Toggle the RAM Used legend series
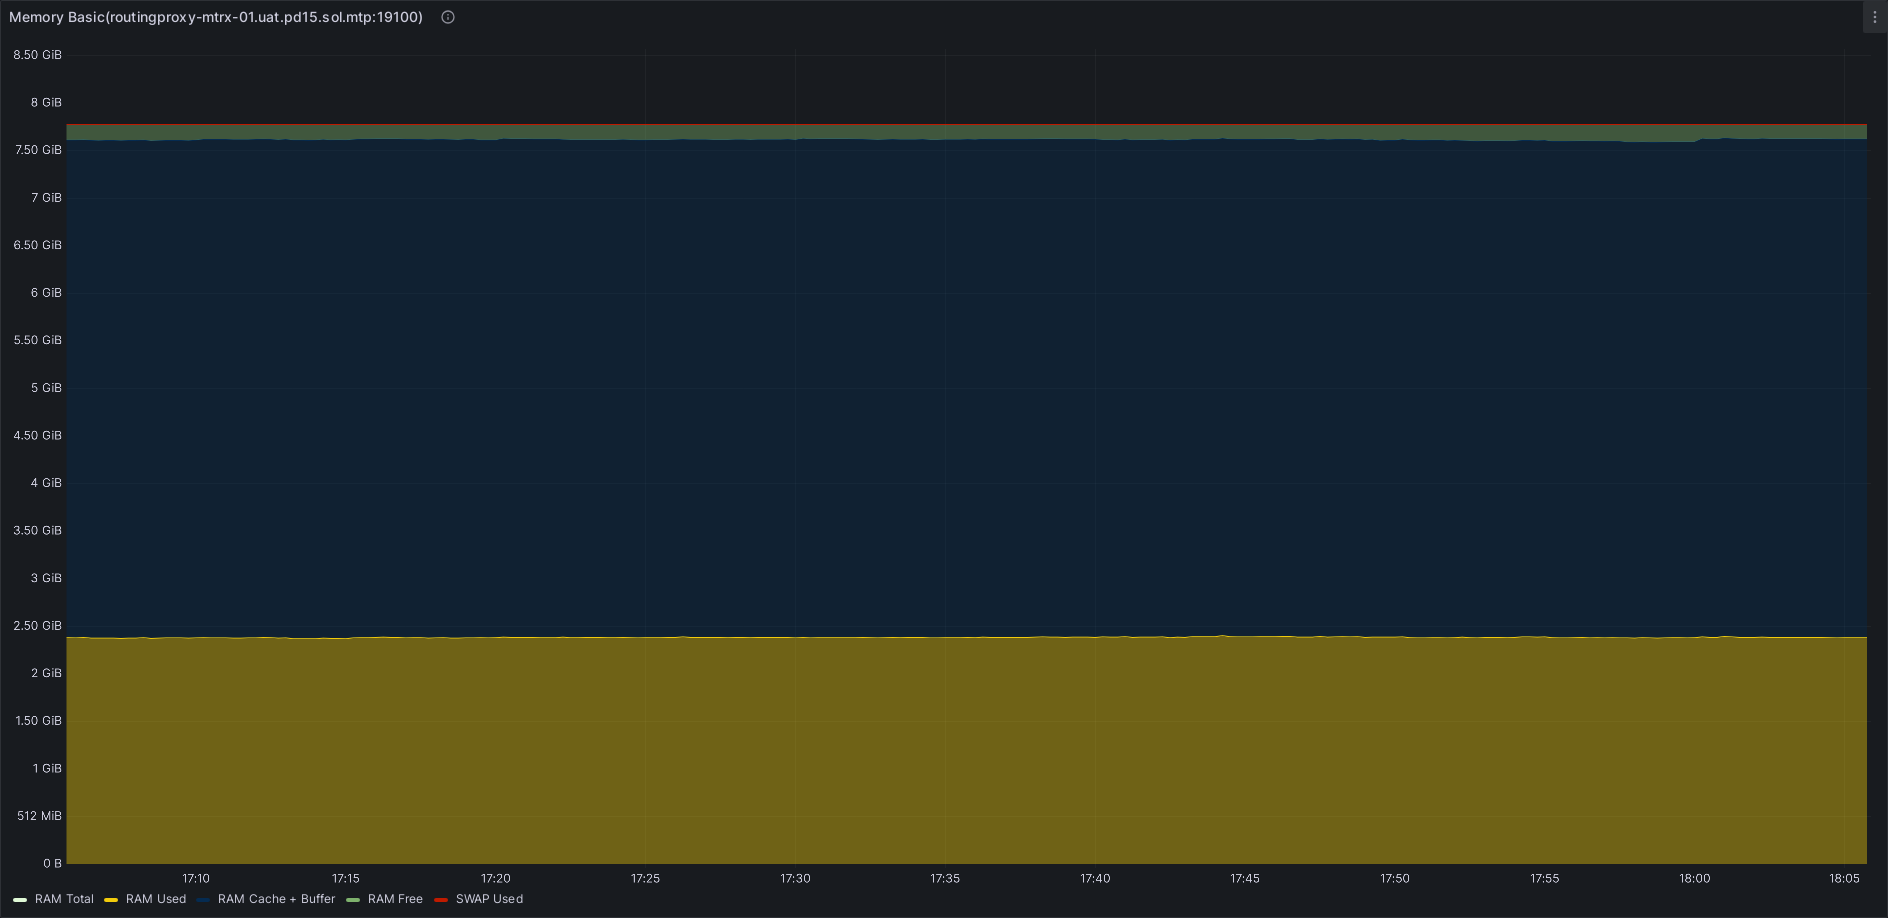The image size is (1888, 918). click(156, 899)
